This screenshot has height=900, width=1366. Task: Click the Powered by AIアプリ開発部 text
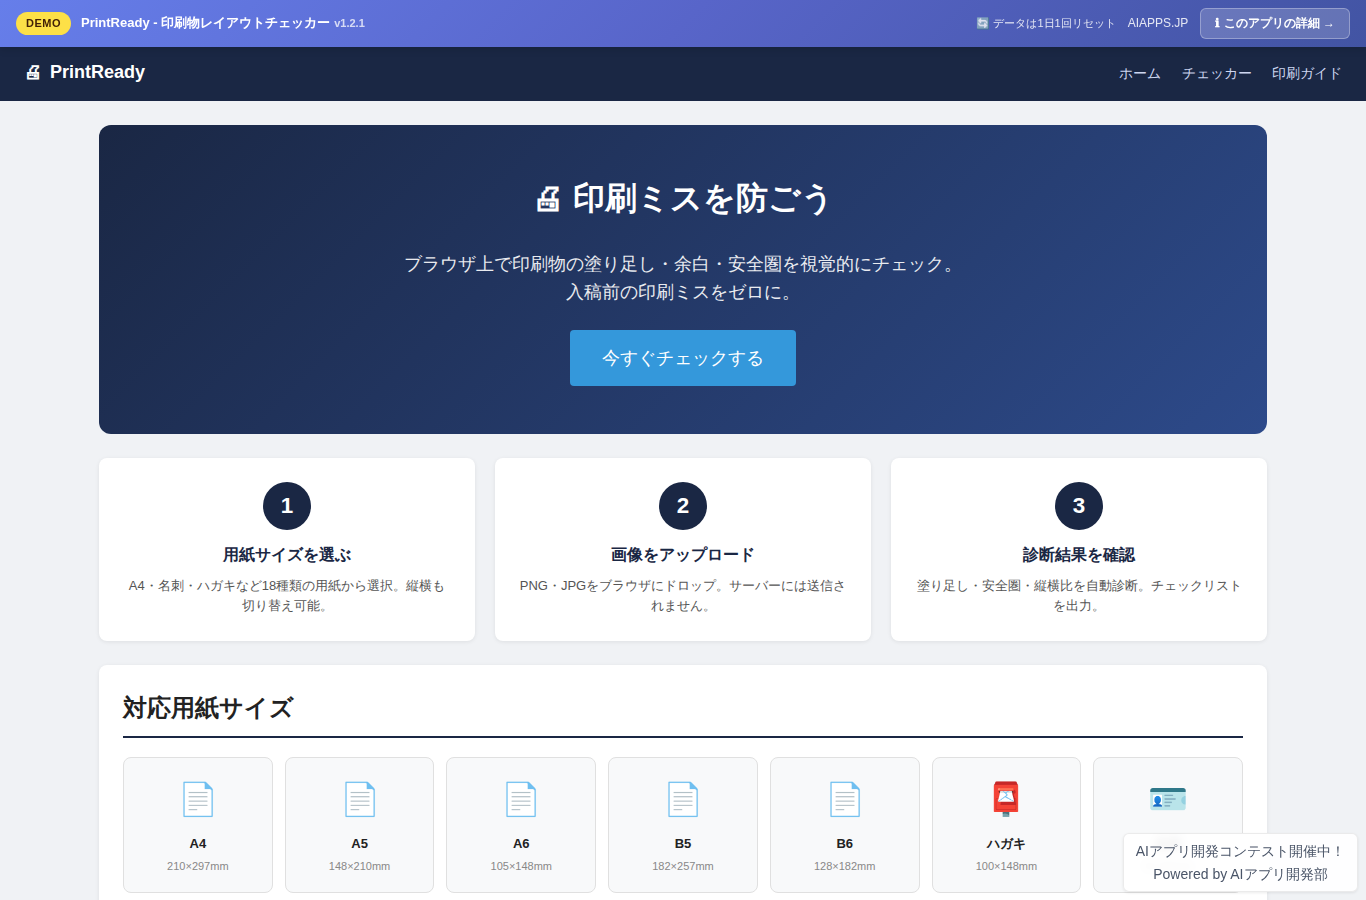click(x=1240, y=874)
